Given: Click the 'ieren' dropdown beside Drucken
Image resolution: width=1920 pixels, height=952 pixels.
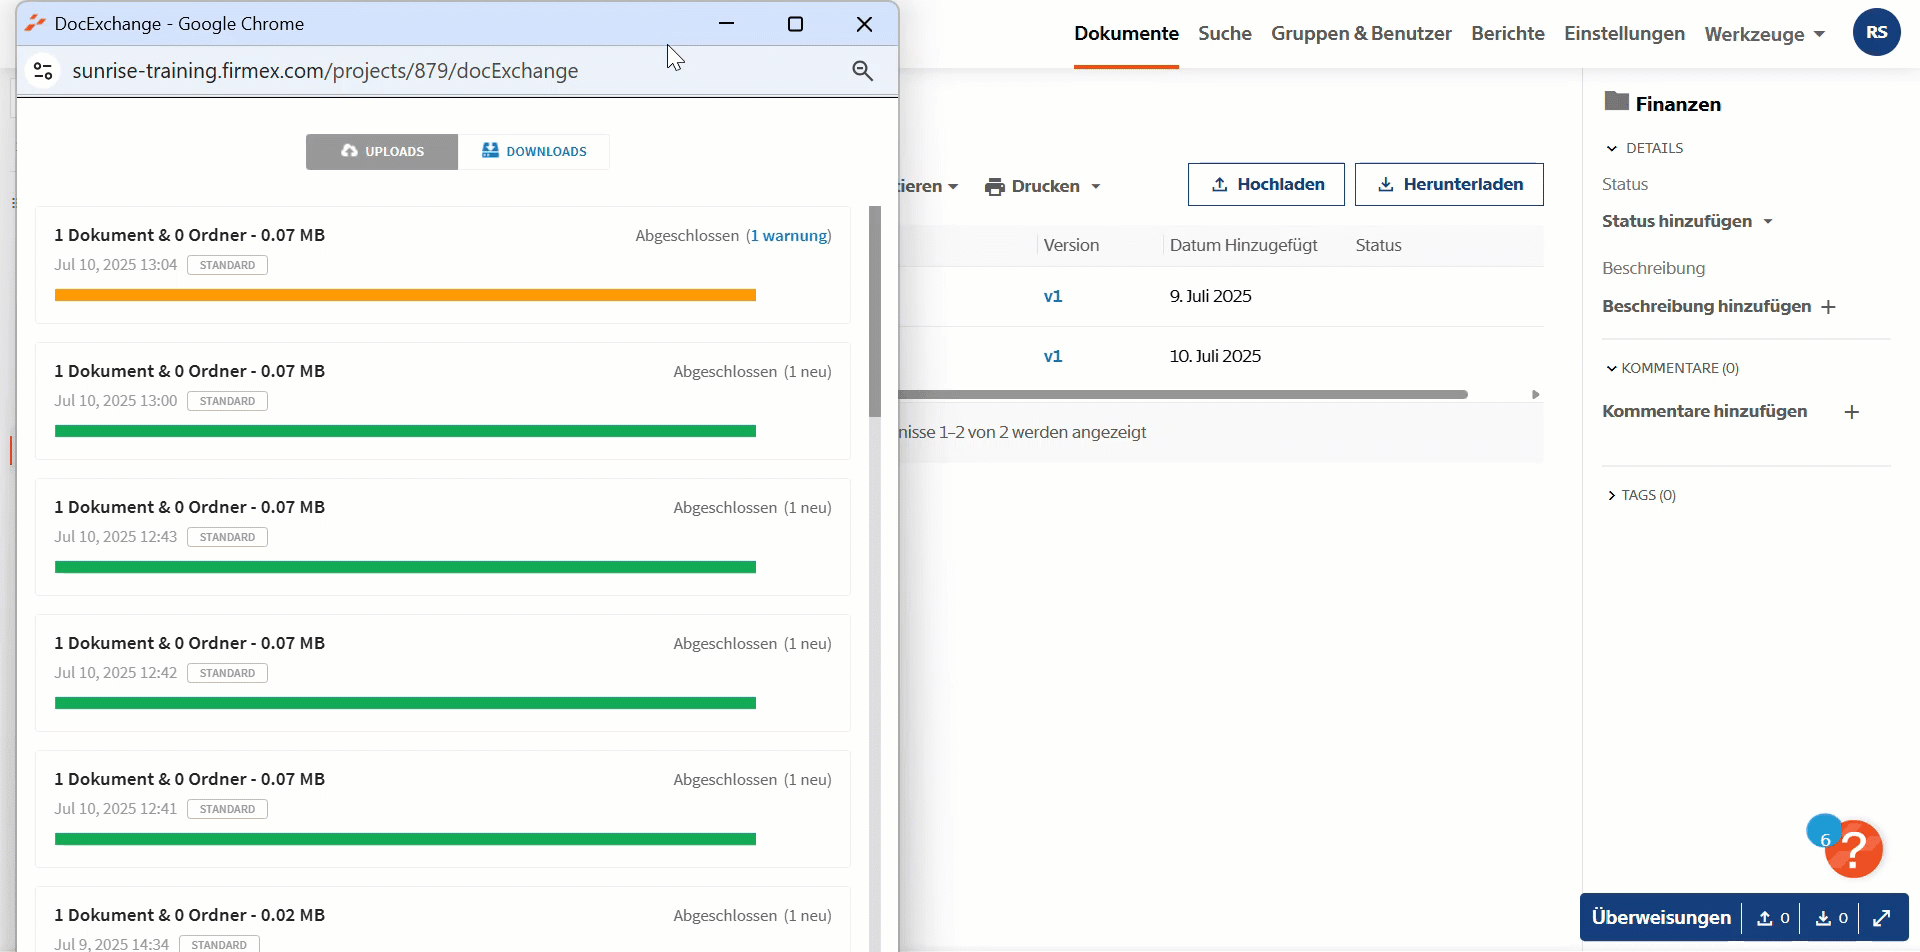Looking at the screenshot, I should 929,187.
